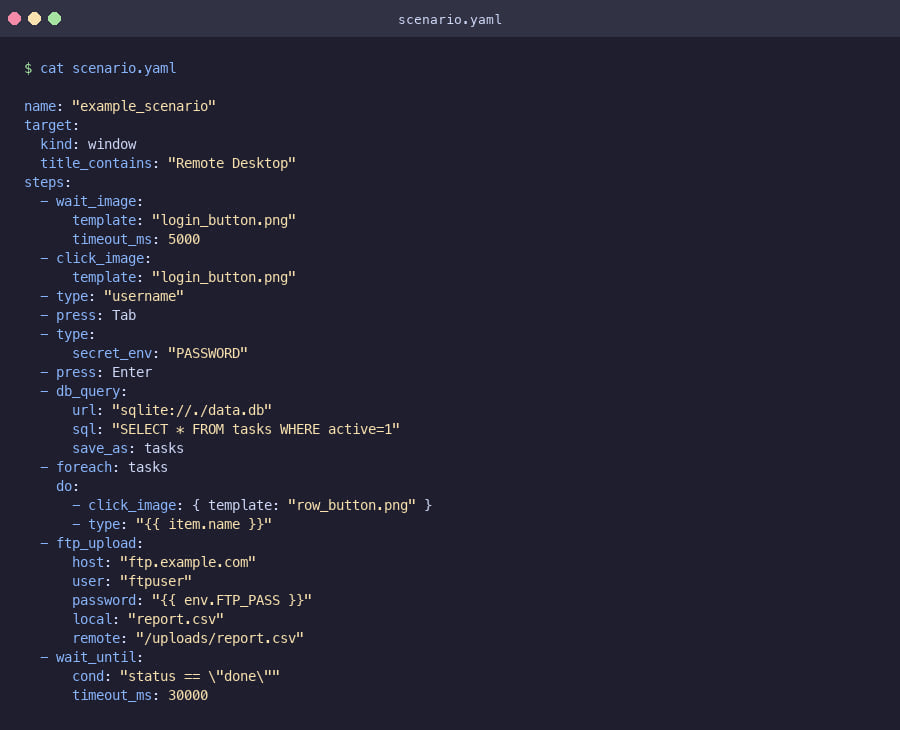
Task: Click the "Remote Desktop" string
Action: [x=231, y=163]
